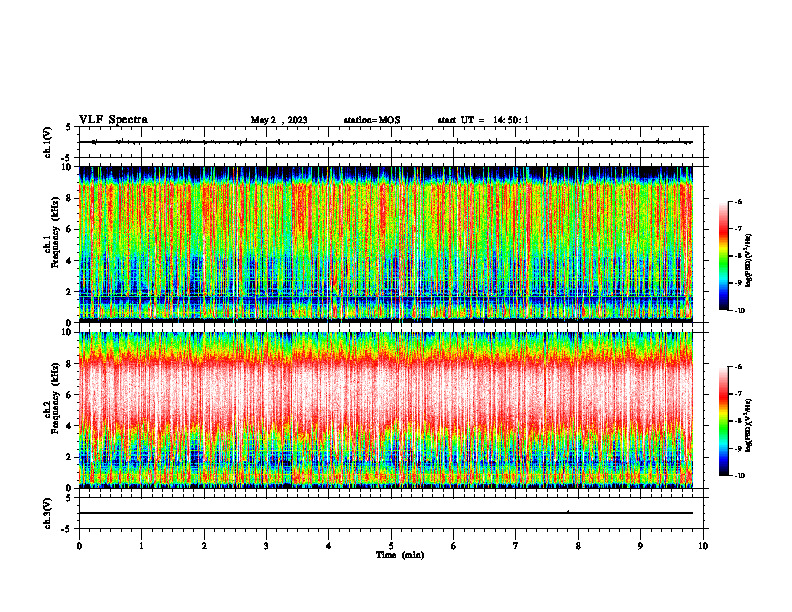
Task: Click time axis tick label '6'
Action: point(454,546)
